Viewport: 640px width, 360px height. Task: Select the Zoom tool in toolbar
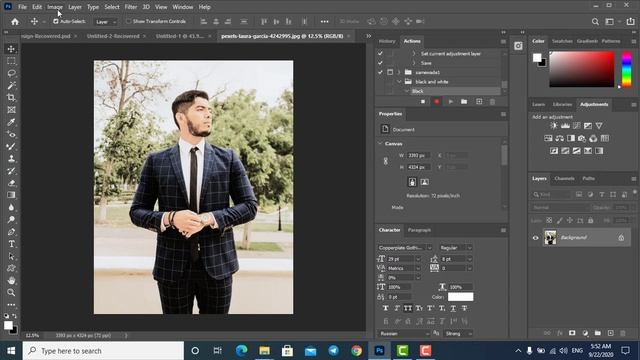pos(11,293)
